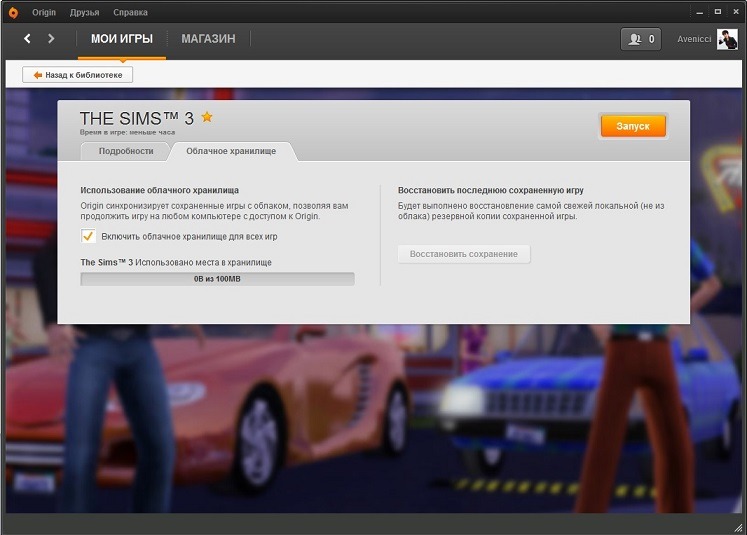Open the Origin menu
This screenshot has height=535, width=747.
[x=44, y=12]
